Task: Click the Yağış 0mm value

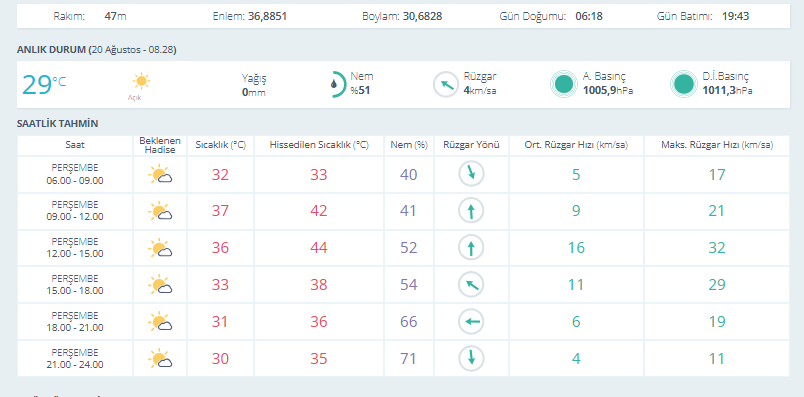Action: click(254, 93)
